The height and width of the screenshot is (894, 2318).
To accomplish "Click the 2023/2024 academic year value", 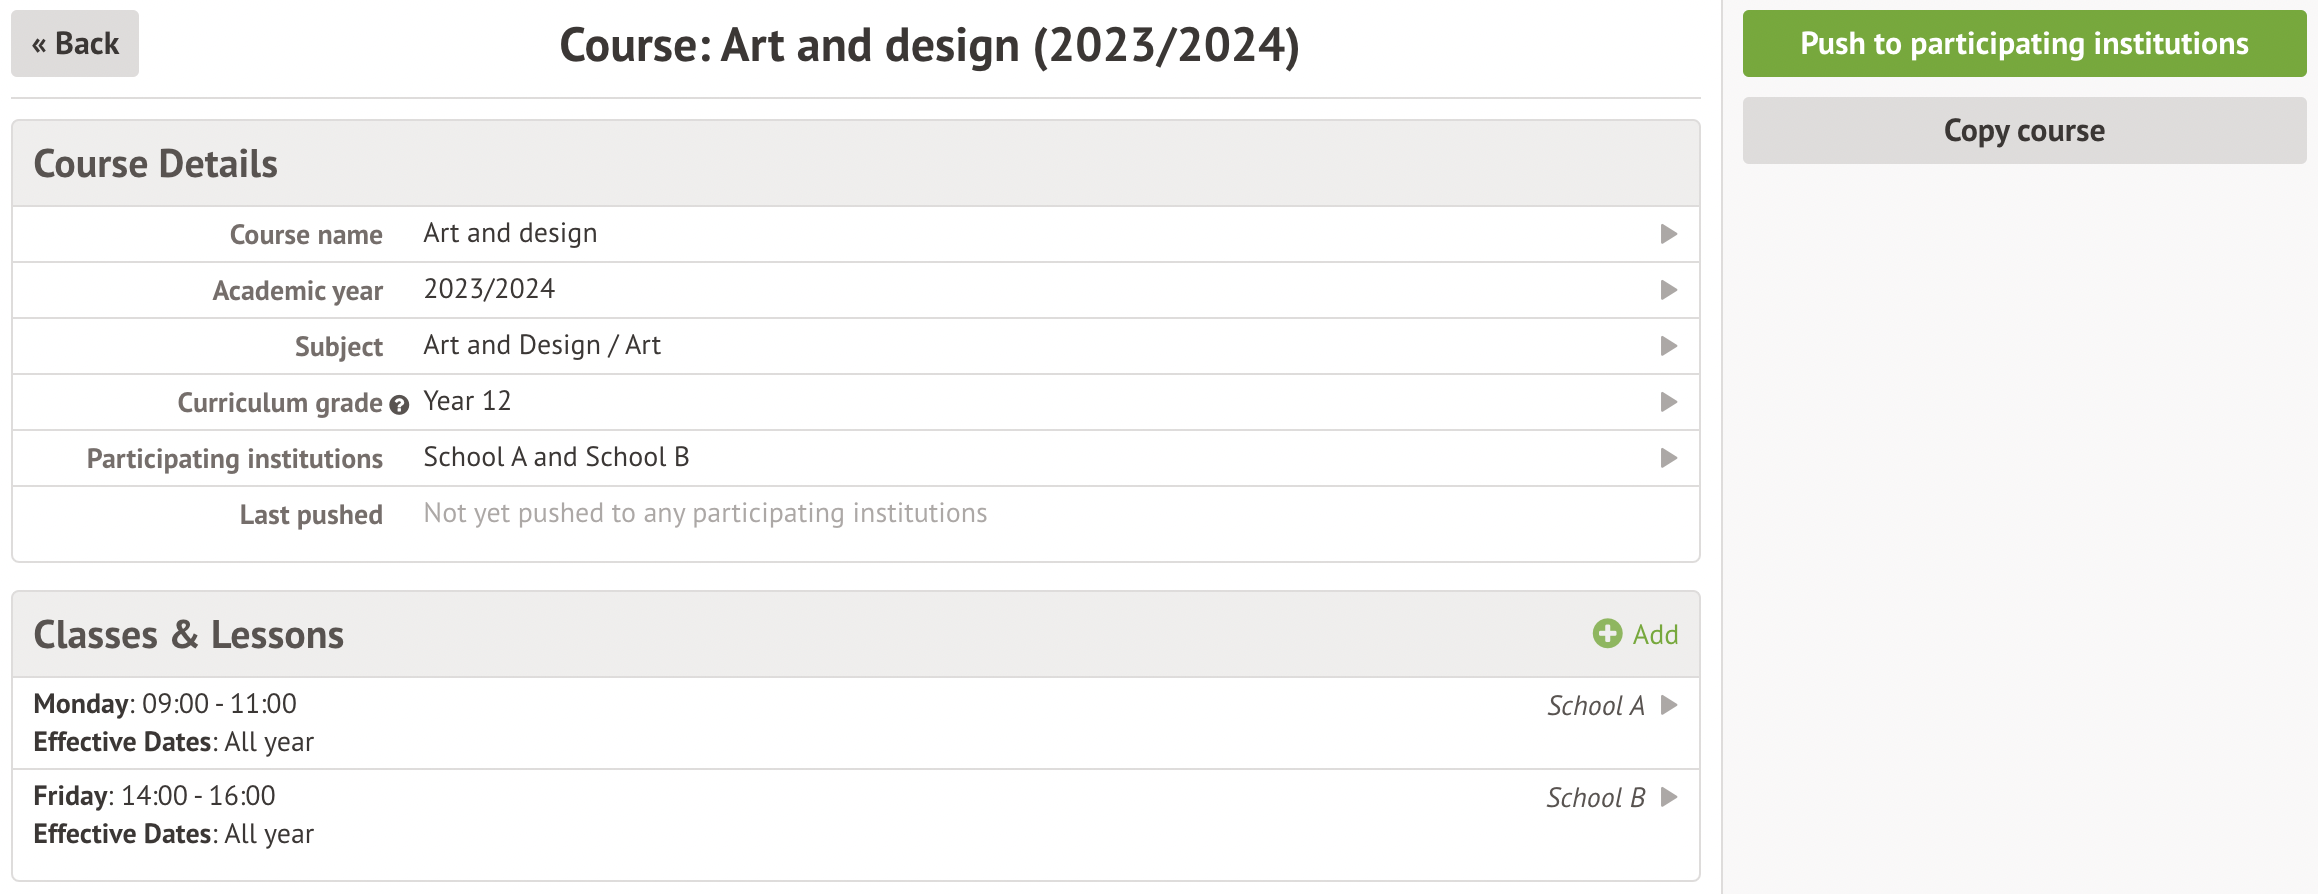I will pyautogui.click(x=489, y=290).
